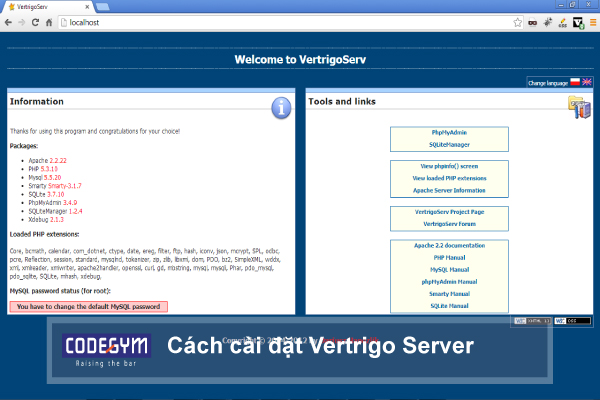Open the PhpMyAdmin link
Image resolution: width=600 pixels, height=400 pixels.
click(449, 132)
